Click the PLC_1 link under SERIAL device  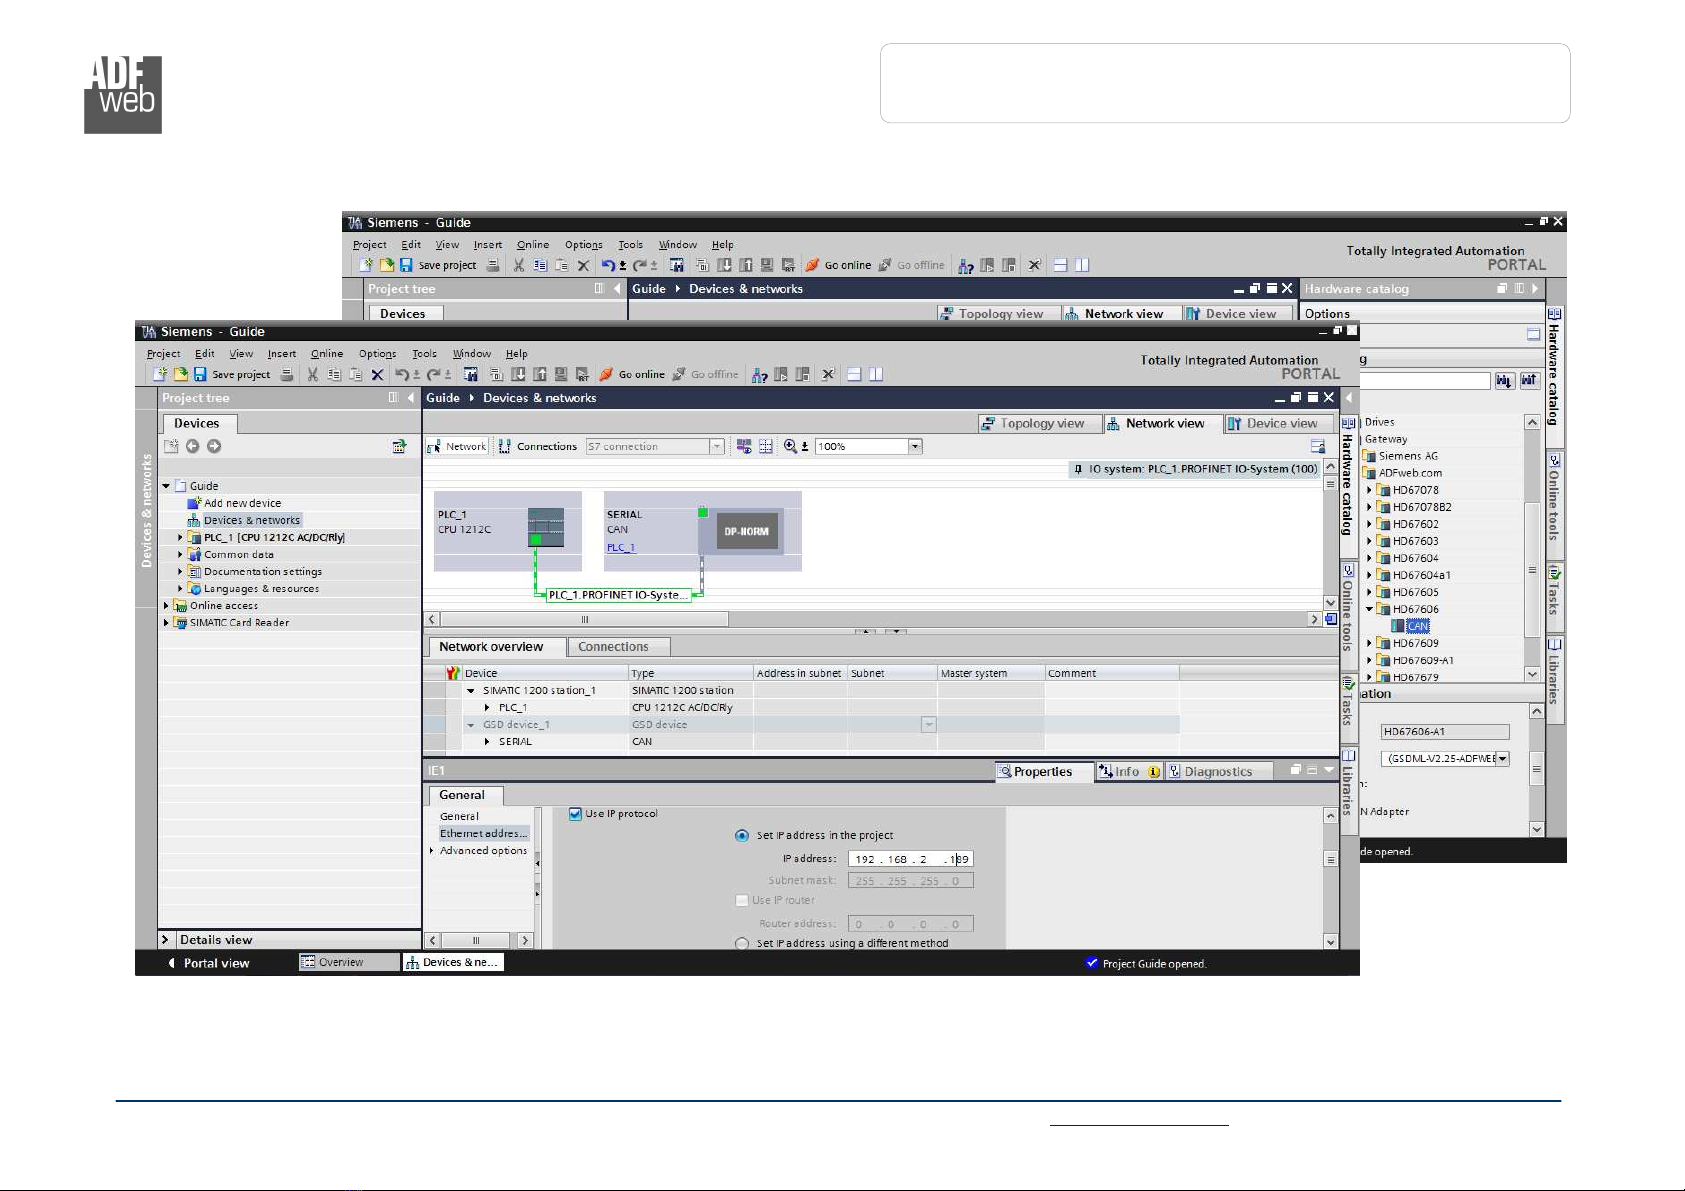point(620,548)
